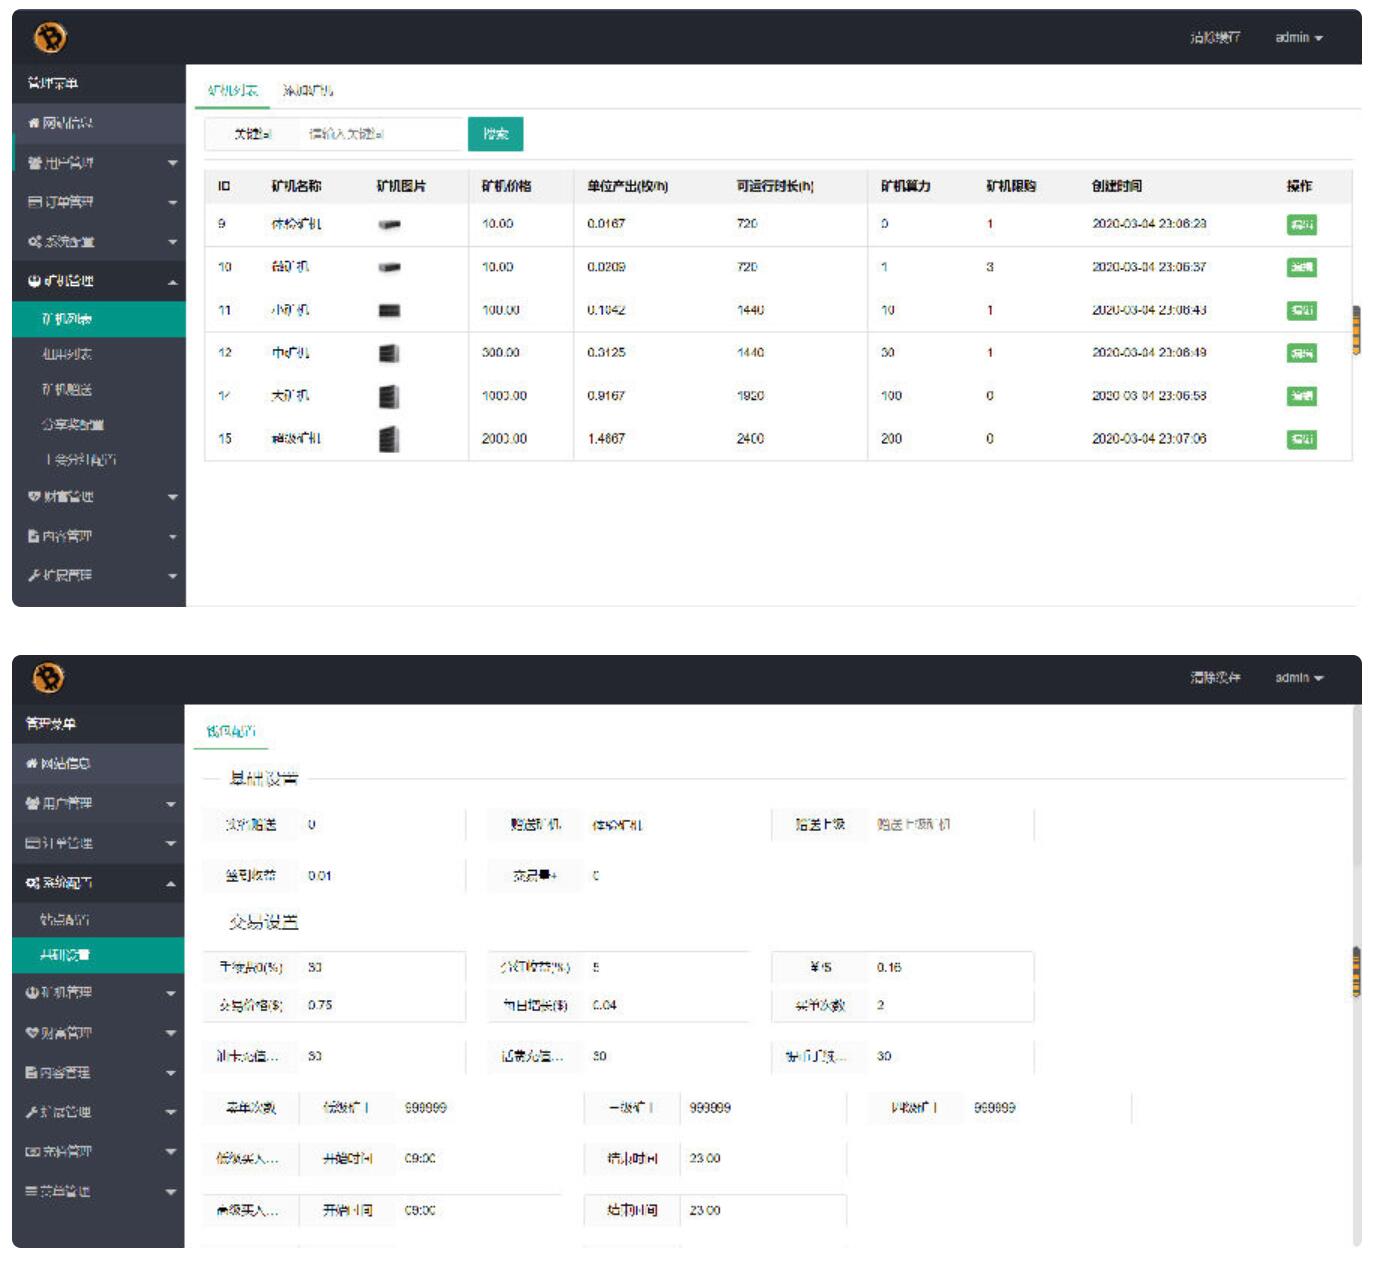Click the green edit icon for miner ID 12
1376x1265 pixels.
(1301, 353)
